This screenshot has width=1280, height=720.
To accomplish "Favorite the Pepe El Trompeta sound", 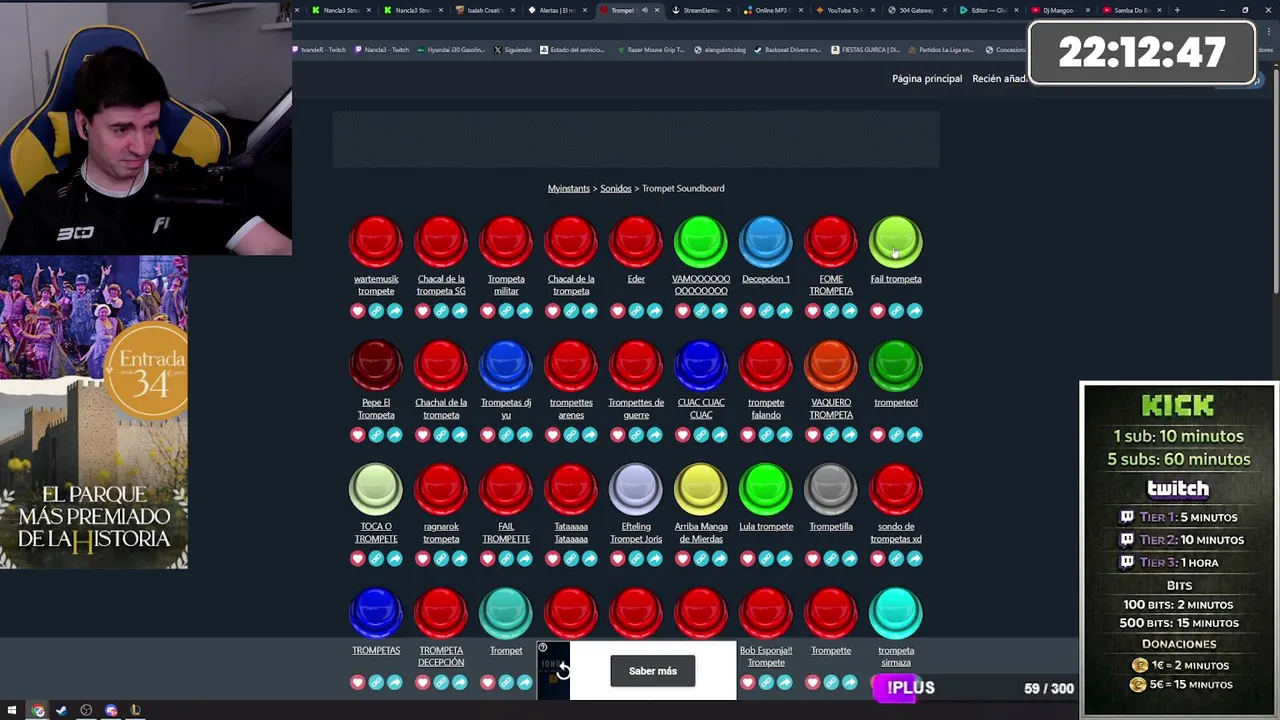I will (x=358, y=435).
